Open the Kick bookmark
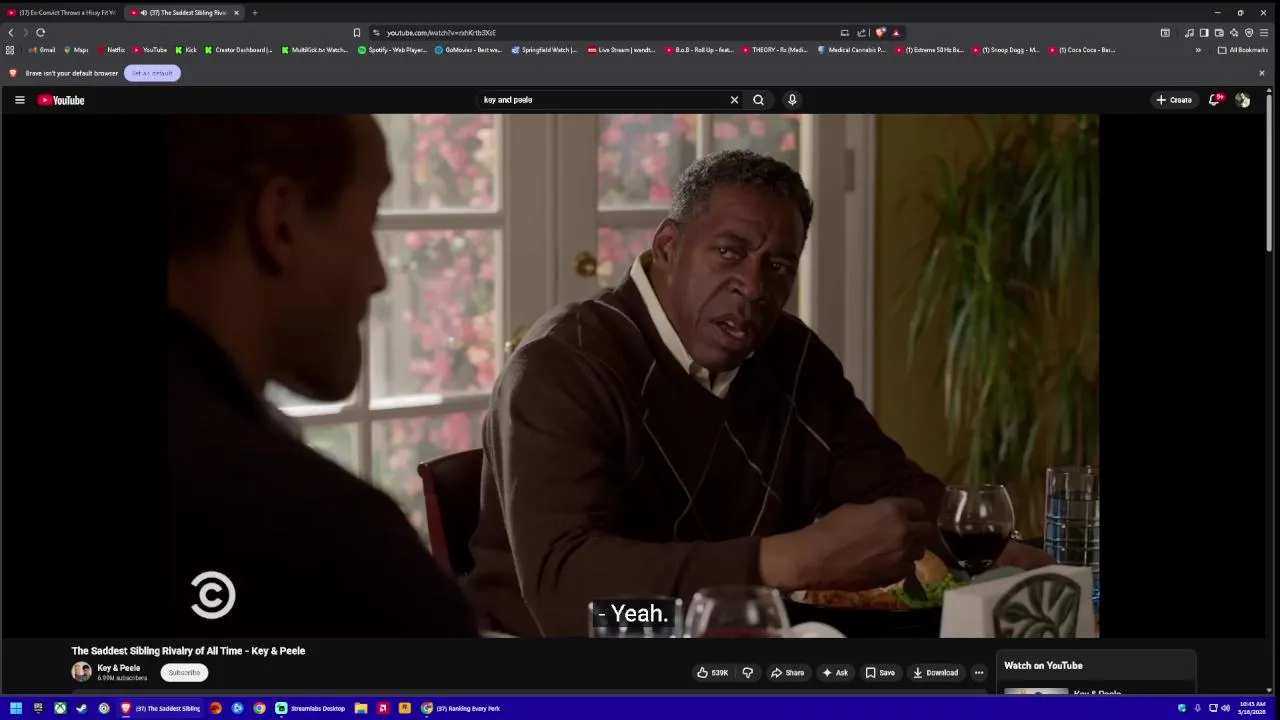 click(x=186, y=50)
